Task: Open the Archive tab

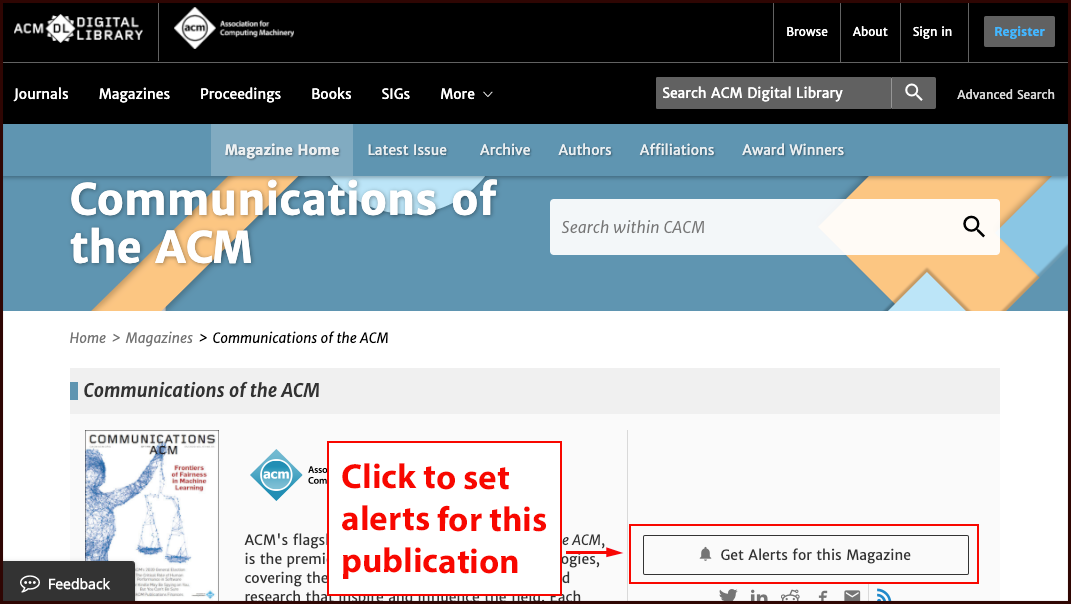Action: [505, 150]
